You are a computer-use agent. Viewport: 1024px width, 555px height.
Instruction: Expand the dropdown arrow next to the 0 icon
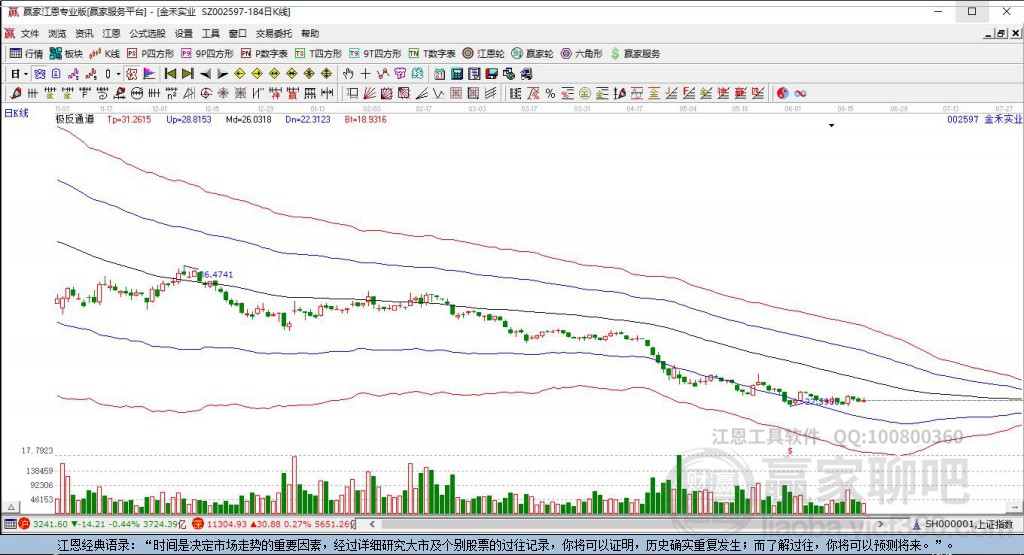[x=118, y=74]
